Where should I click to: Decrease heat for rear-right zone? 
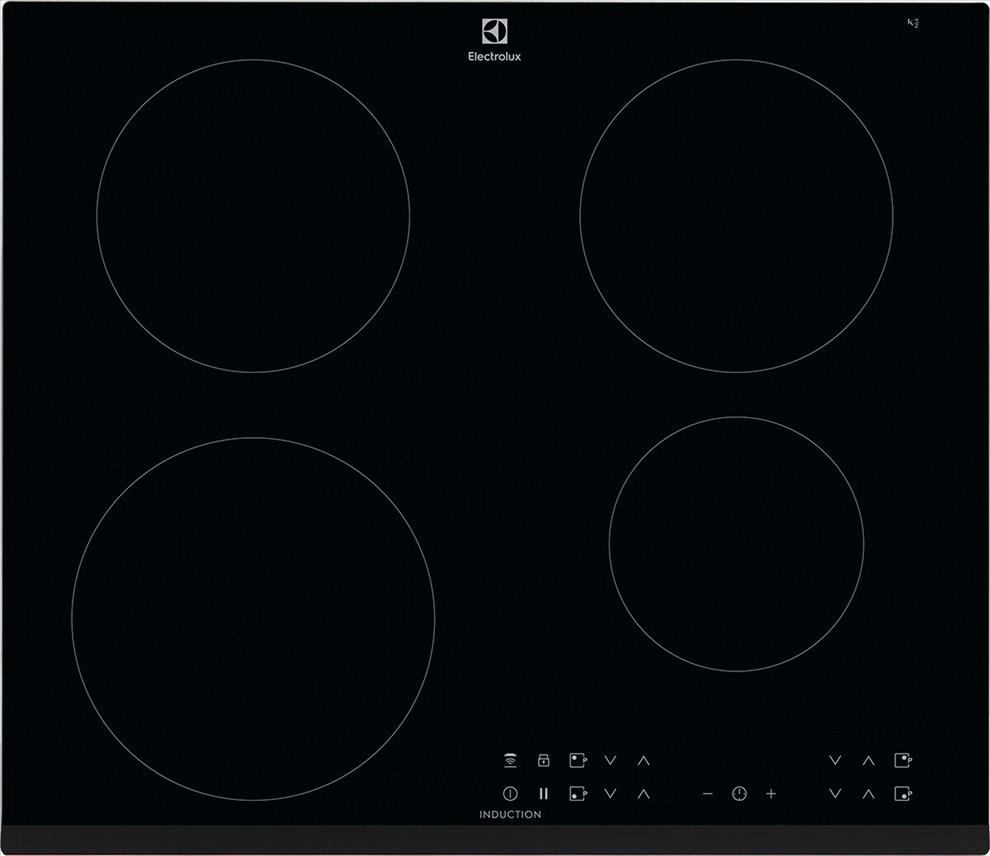[x=835, y=761]
